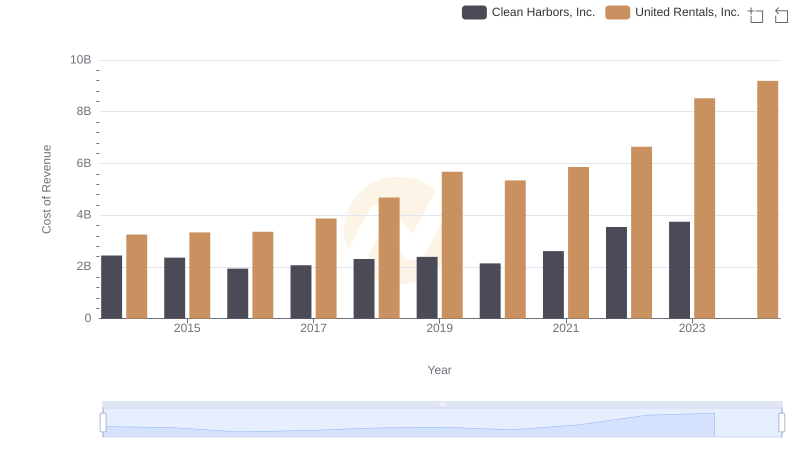Click the United Rentals bar for 2017

(326, 268)
